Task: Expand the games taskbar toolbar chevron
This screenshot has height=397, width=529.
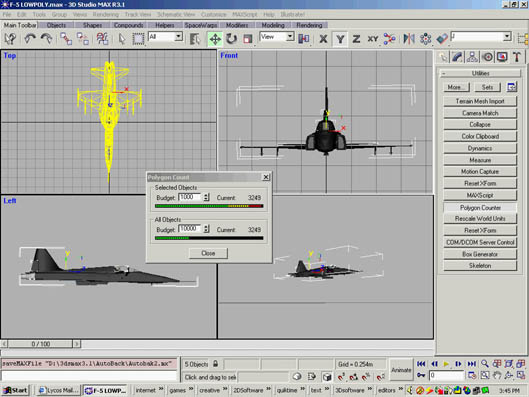Action: [191, 390]
